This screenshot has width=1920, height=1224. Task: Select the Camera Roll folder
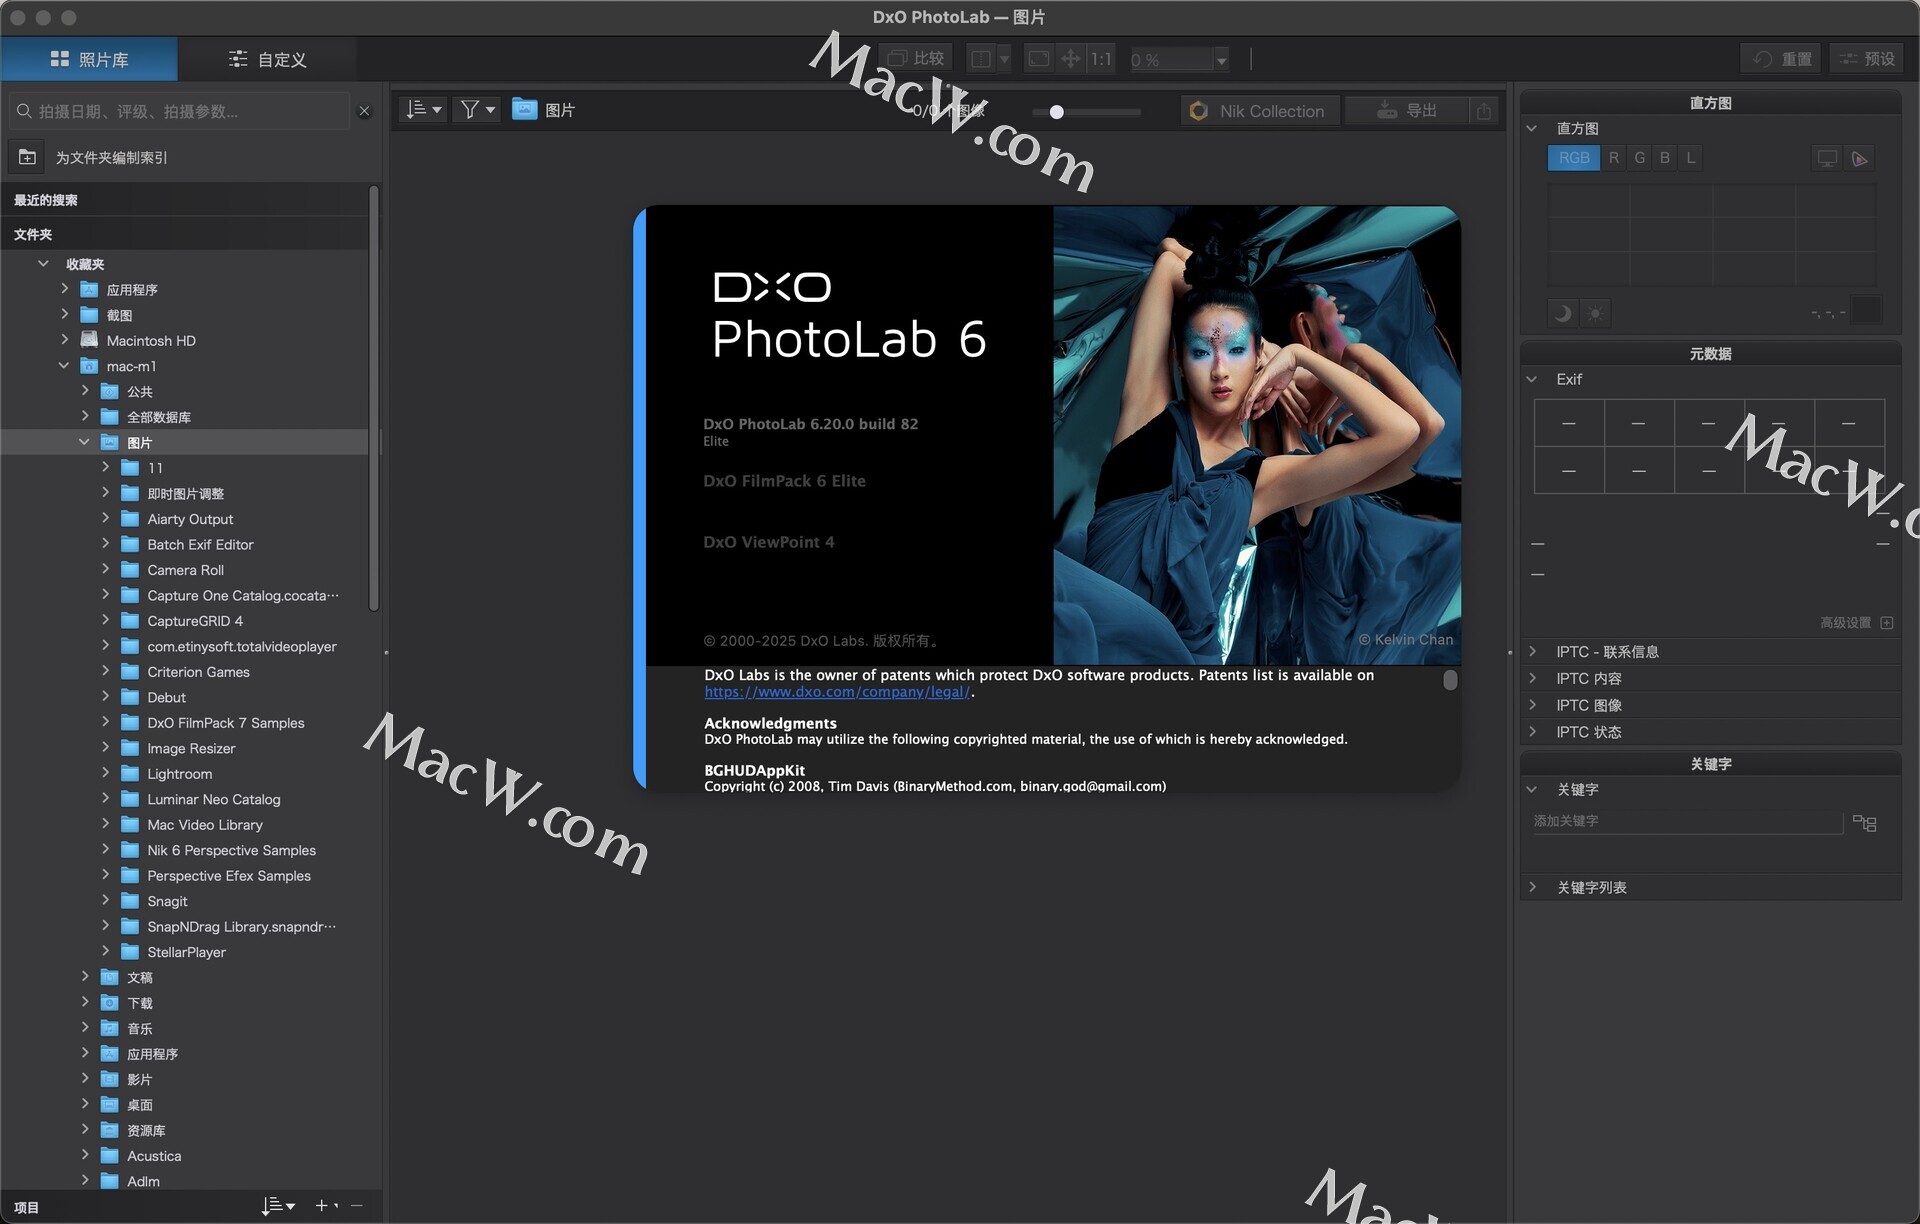point(185,570)
